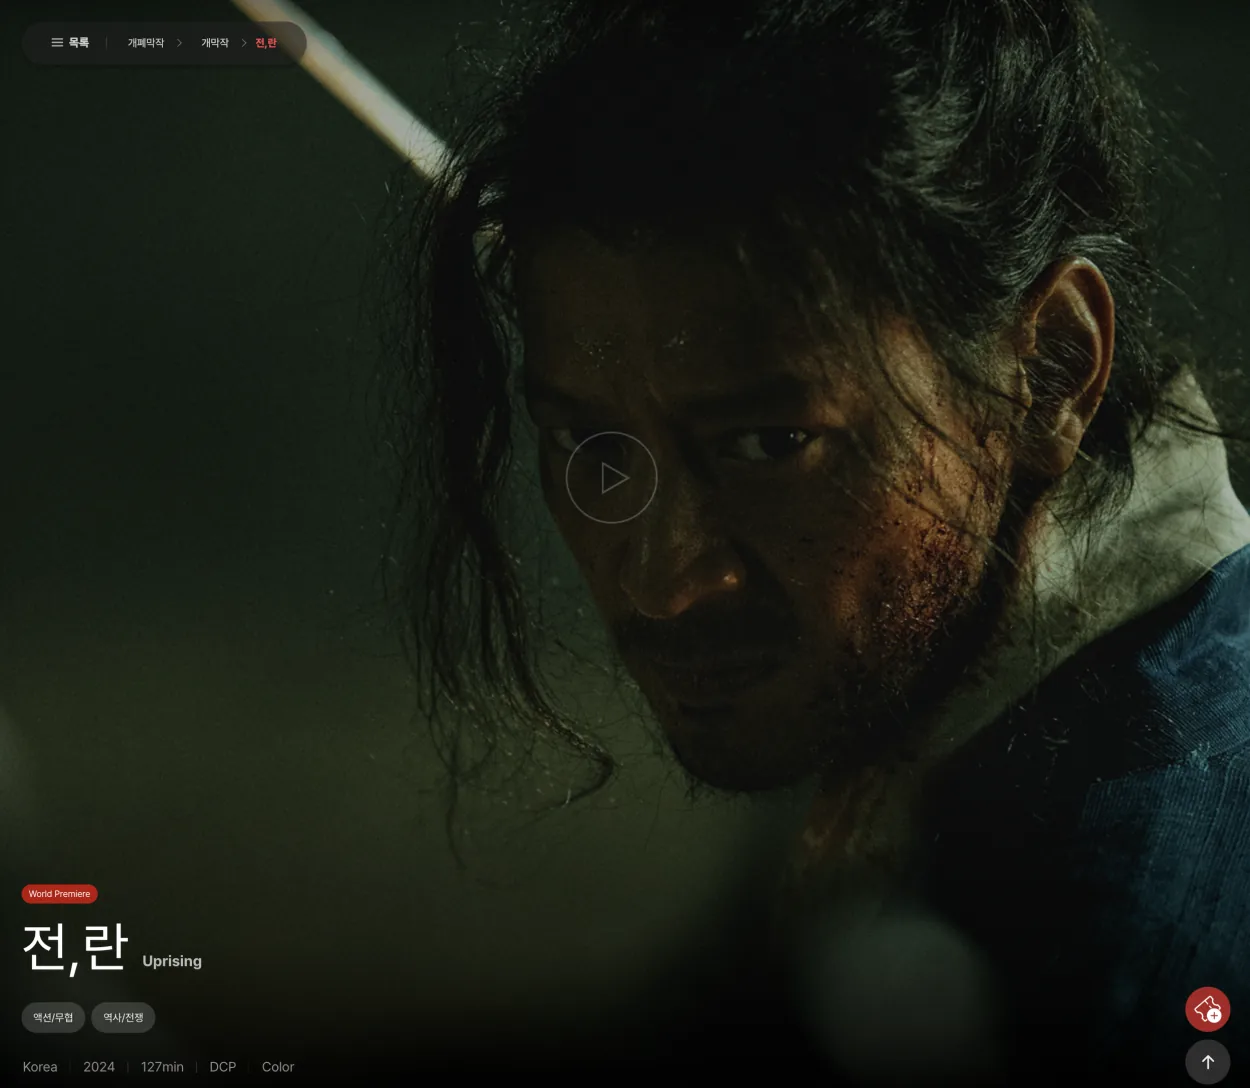Open the 목록 list menu

(x=70, y=43)
